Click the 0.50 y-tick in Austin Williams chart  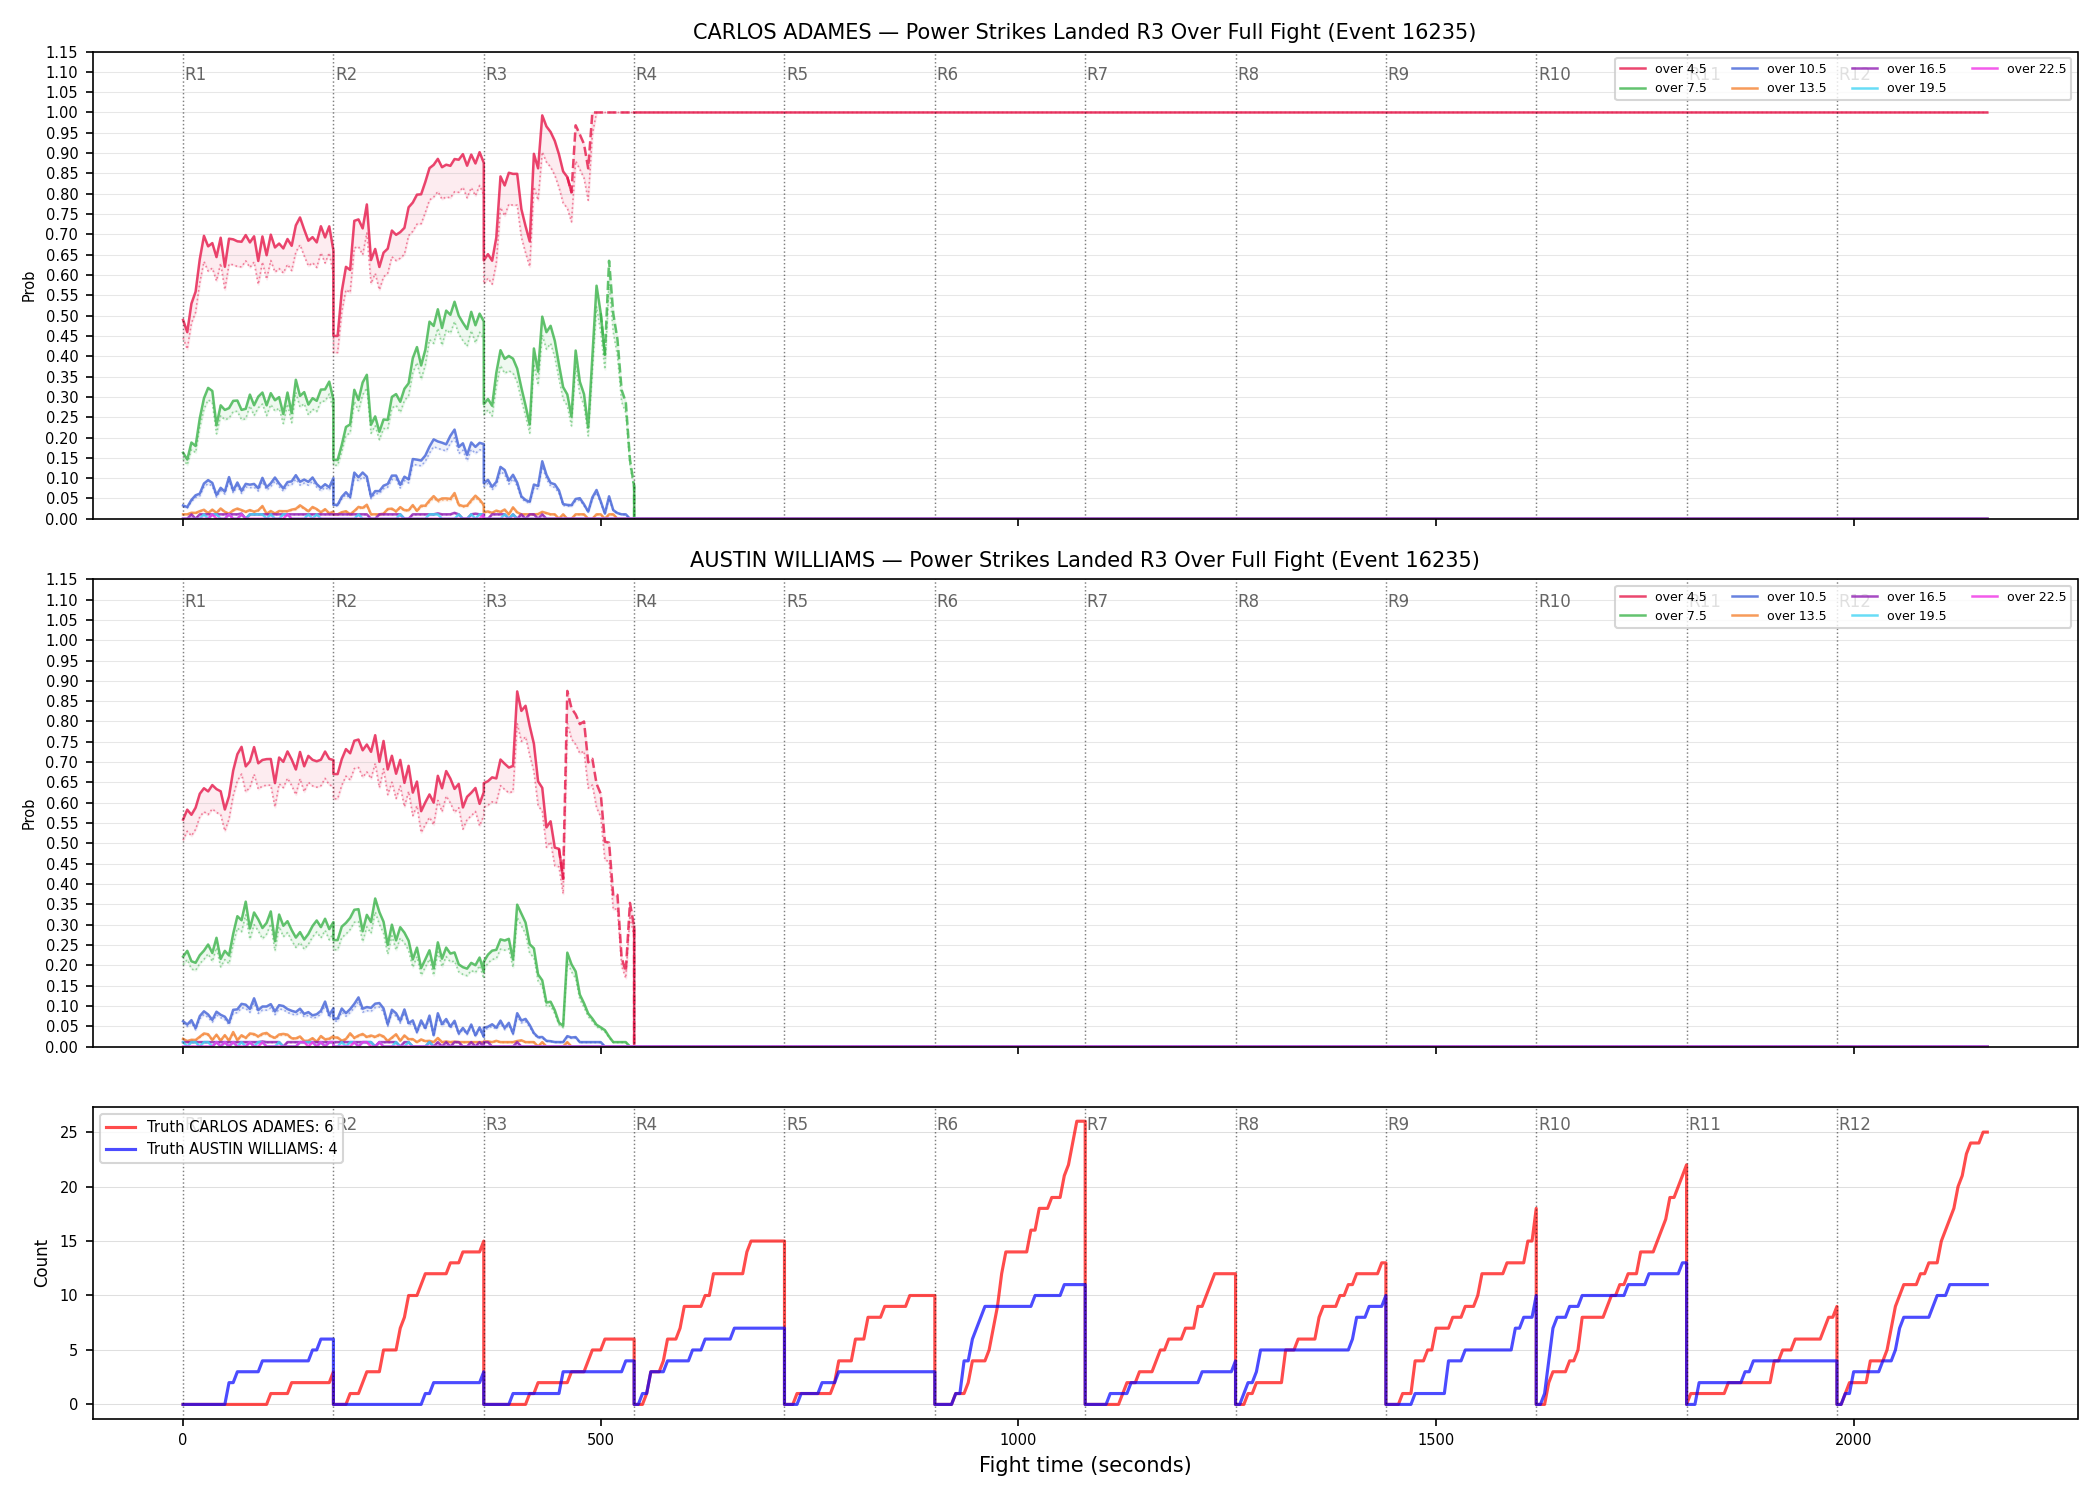[x=62, y=843]
